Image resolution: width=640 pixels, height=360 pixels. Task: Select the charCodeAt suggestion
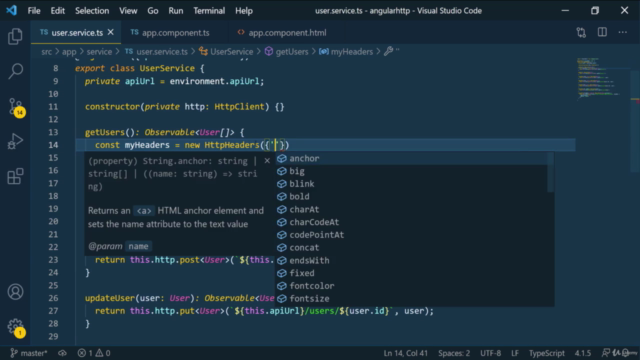[411, 222]
